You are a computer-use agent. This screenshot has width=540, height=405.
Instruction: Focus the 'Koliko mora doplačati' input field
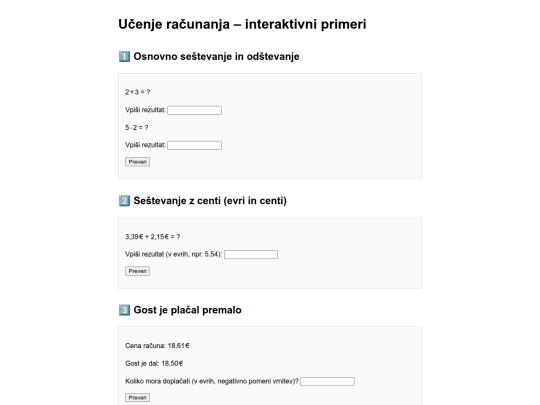pyautogui.click(x=328, y=382)
